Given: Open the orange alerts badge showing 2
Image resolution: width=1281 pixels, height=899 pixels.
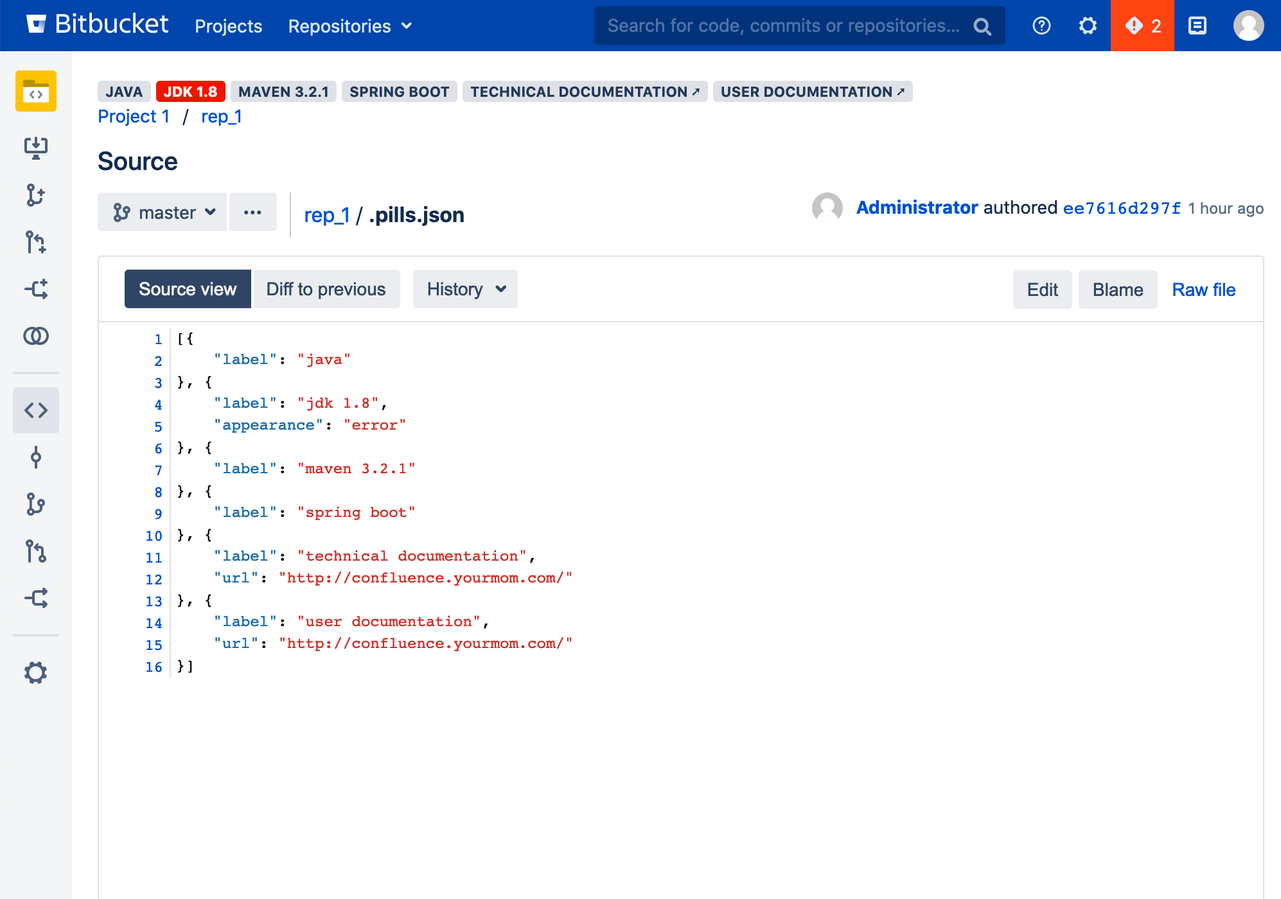Looking at the screenshot, I should pos(1142,26).
